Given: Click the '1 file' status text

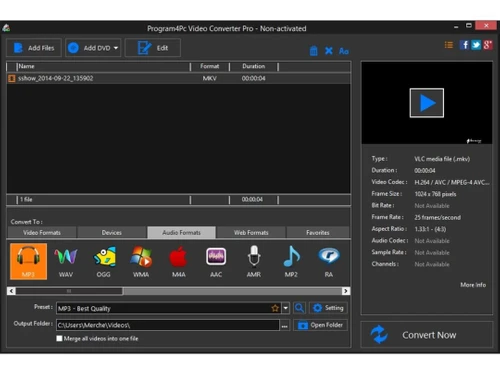Looking at the screenshot, I should pos(26,199).
